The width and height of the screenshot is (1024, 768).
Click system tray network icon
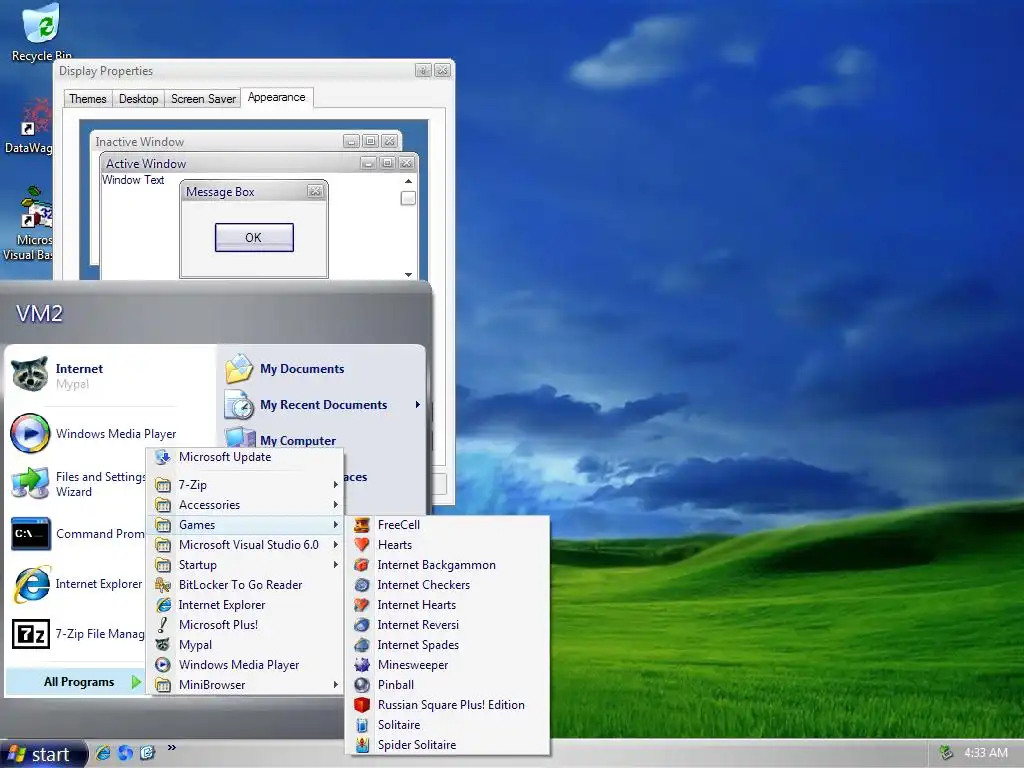[x=946, y=753]
